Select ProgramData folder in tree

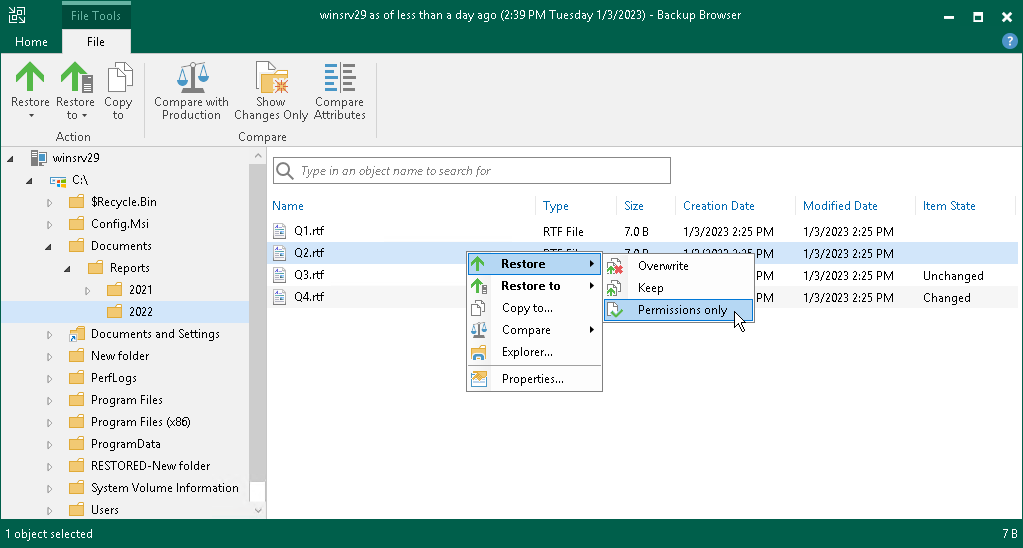pyautogui.click(x=125, y=444)
